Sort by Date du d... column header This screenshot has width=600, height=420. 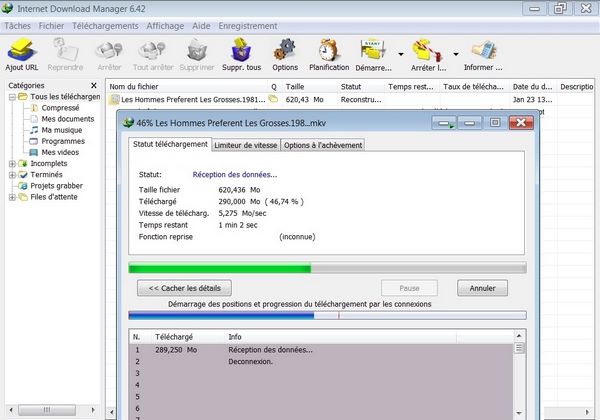point(533,87)
